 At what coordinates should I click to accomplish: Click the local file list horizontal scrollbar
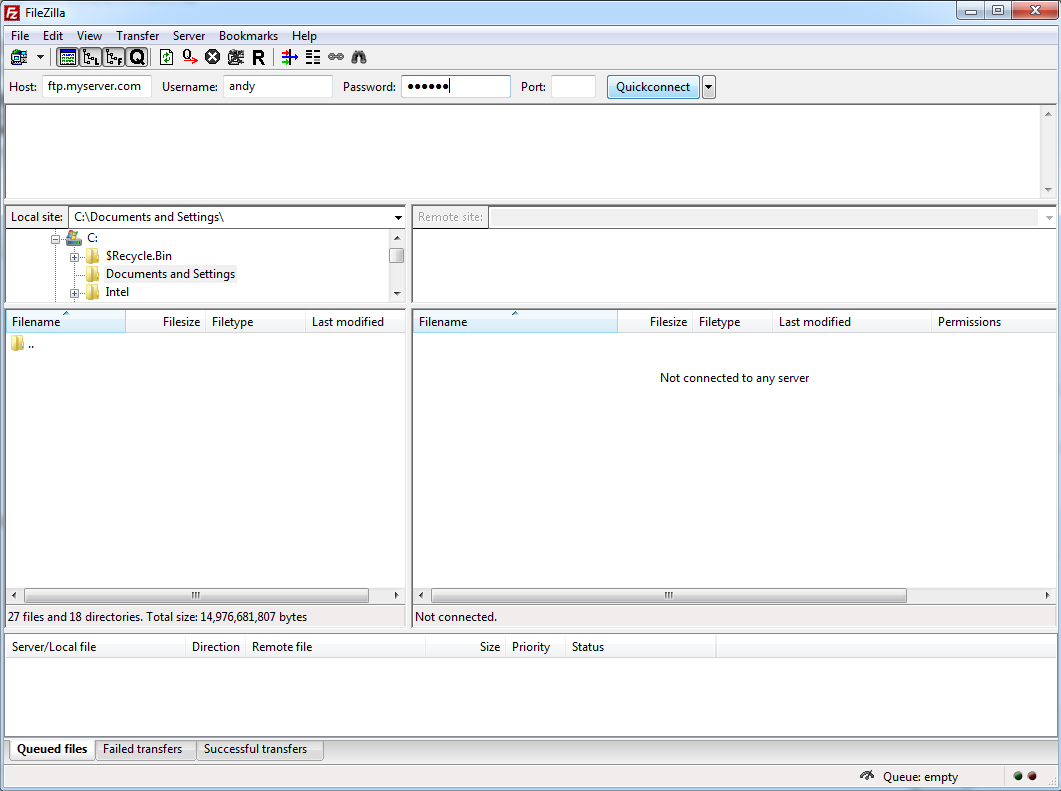(x=196, y=595)
